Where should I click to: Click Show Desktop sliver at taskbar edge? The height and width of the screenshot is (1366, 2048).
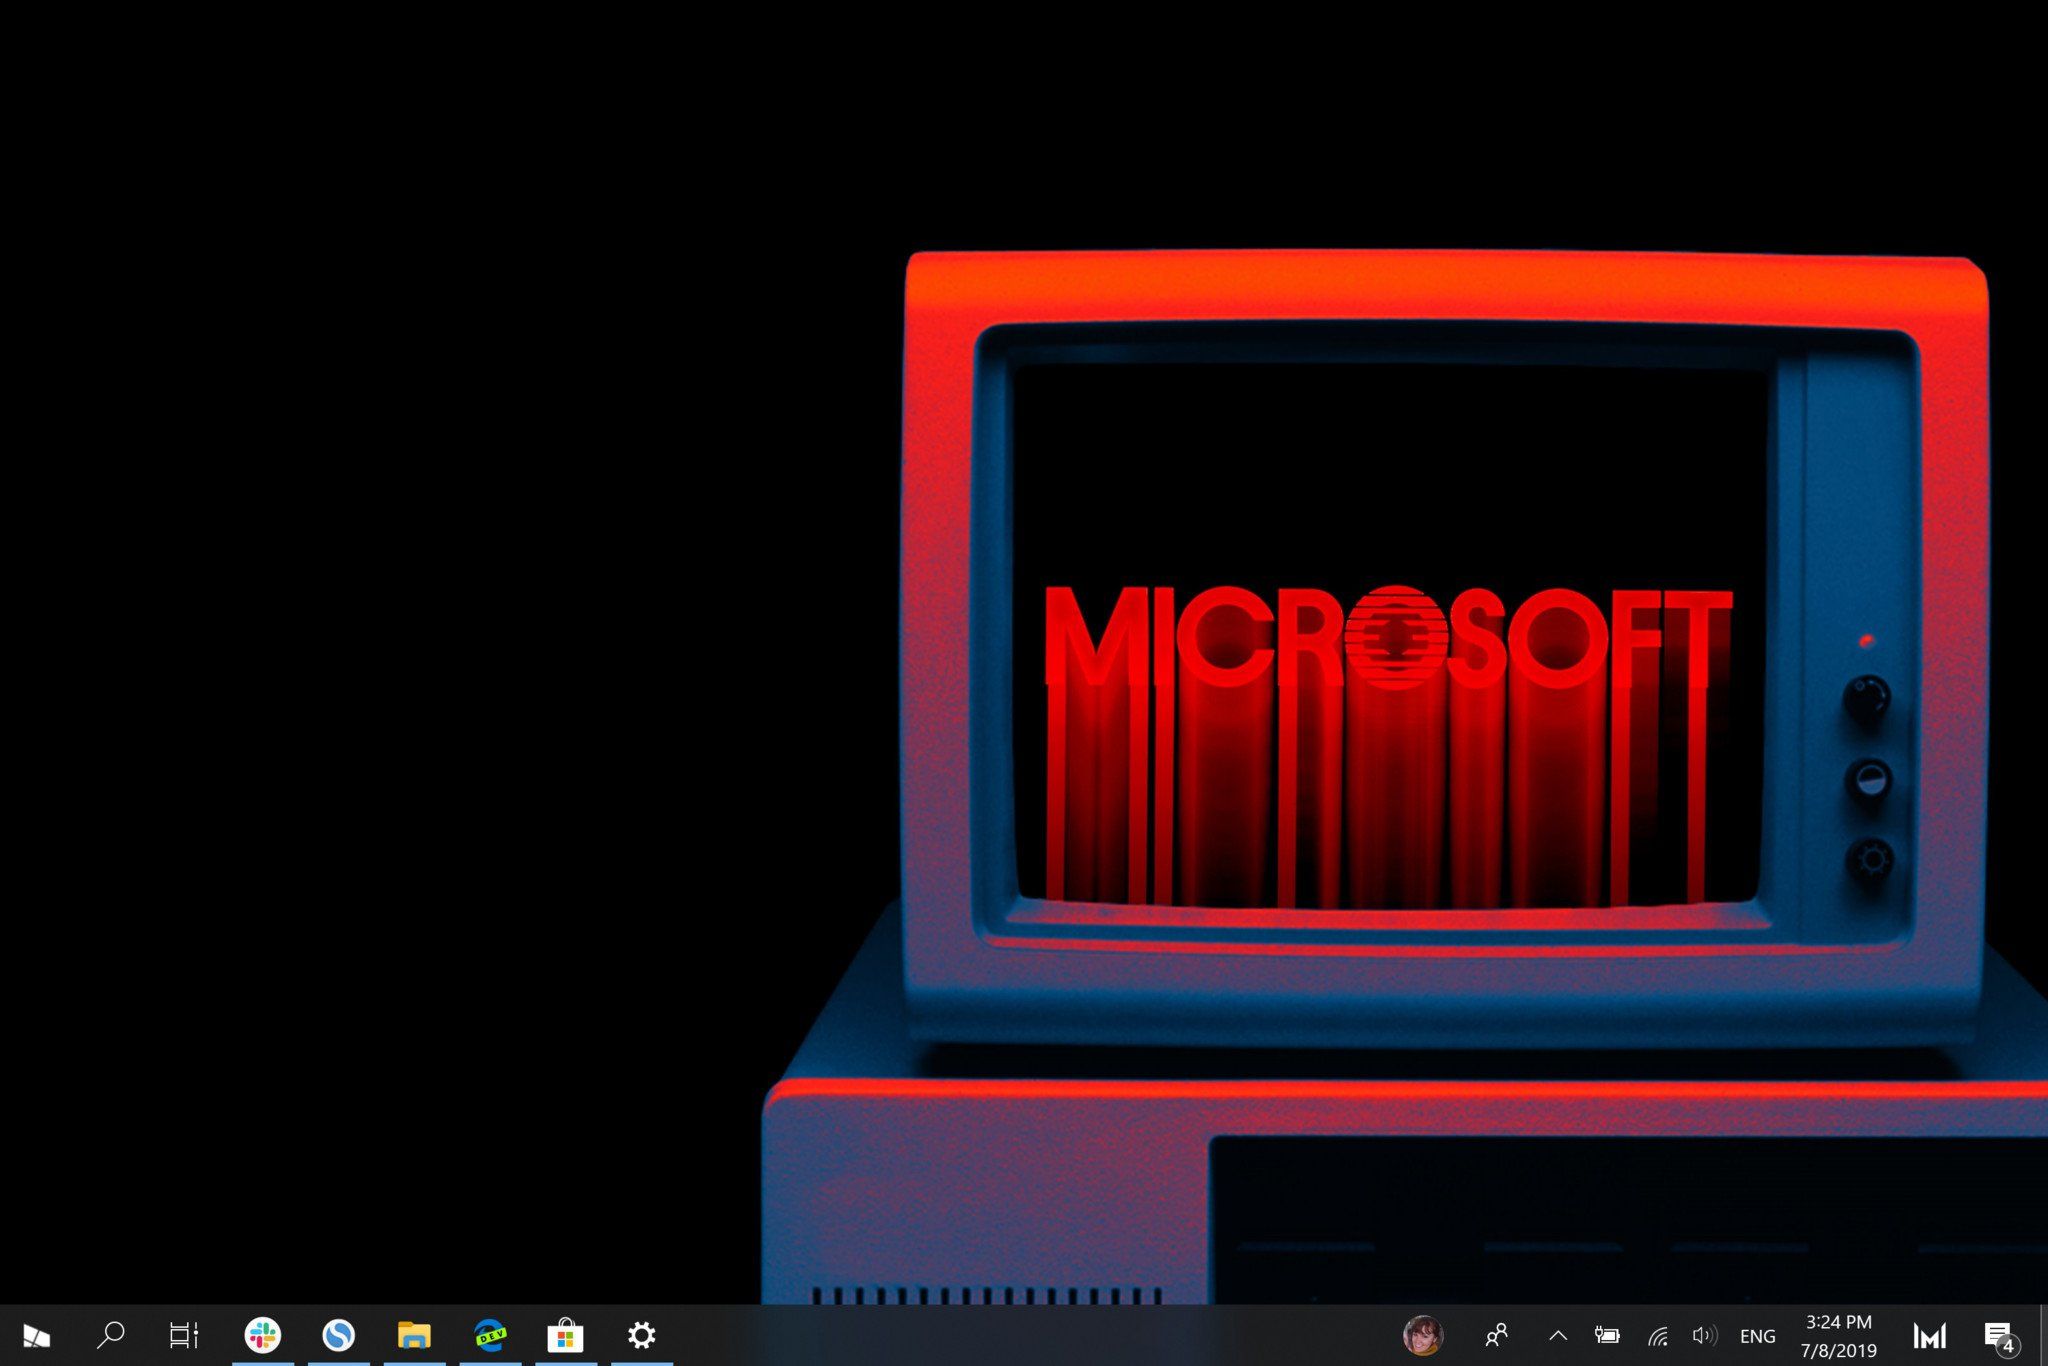(2043, 1335)
